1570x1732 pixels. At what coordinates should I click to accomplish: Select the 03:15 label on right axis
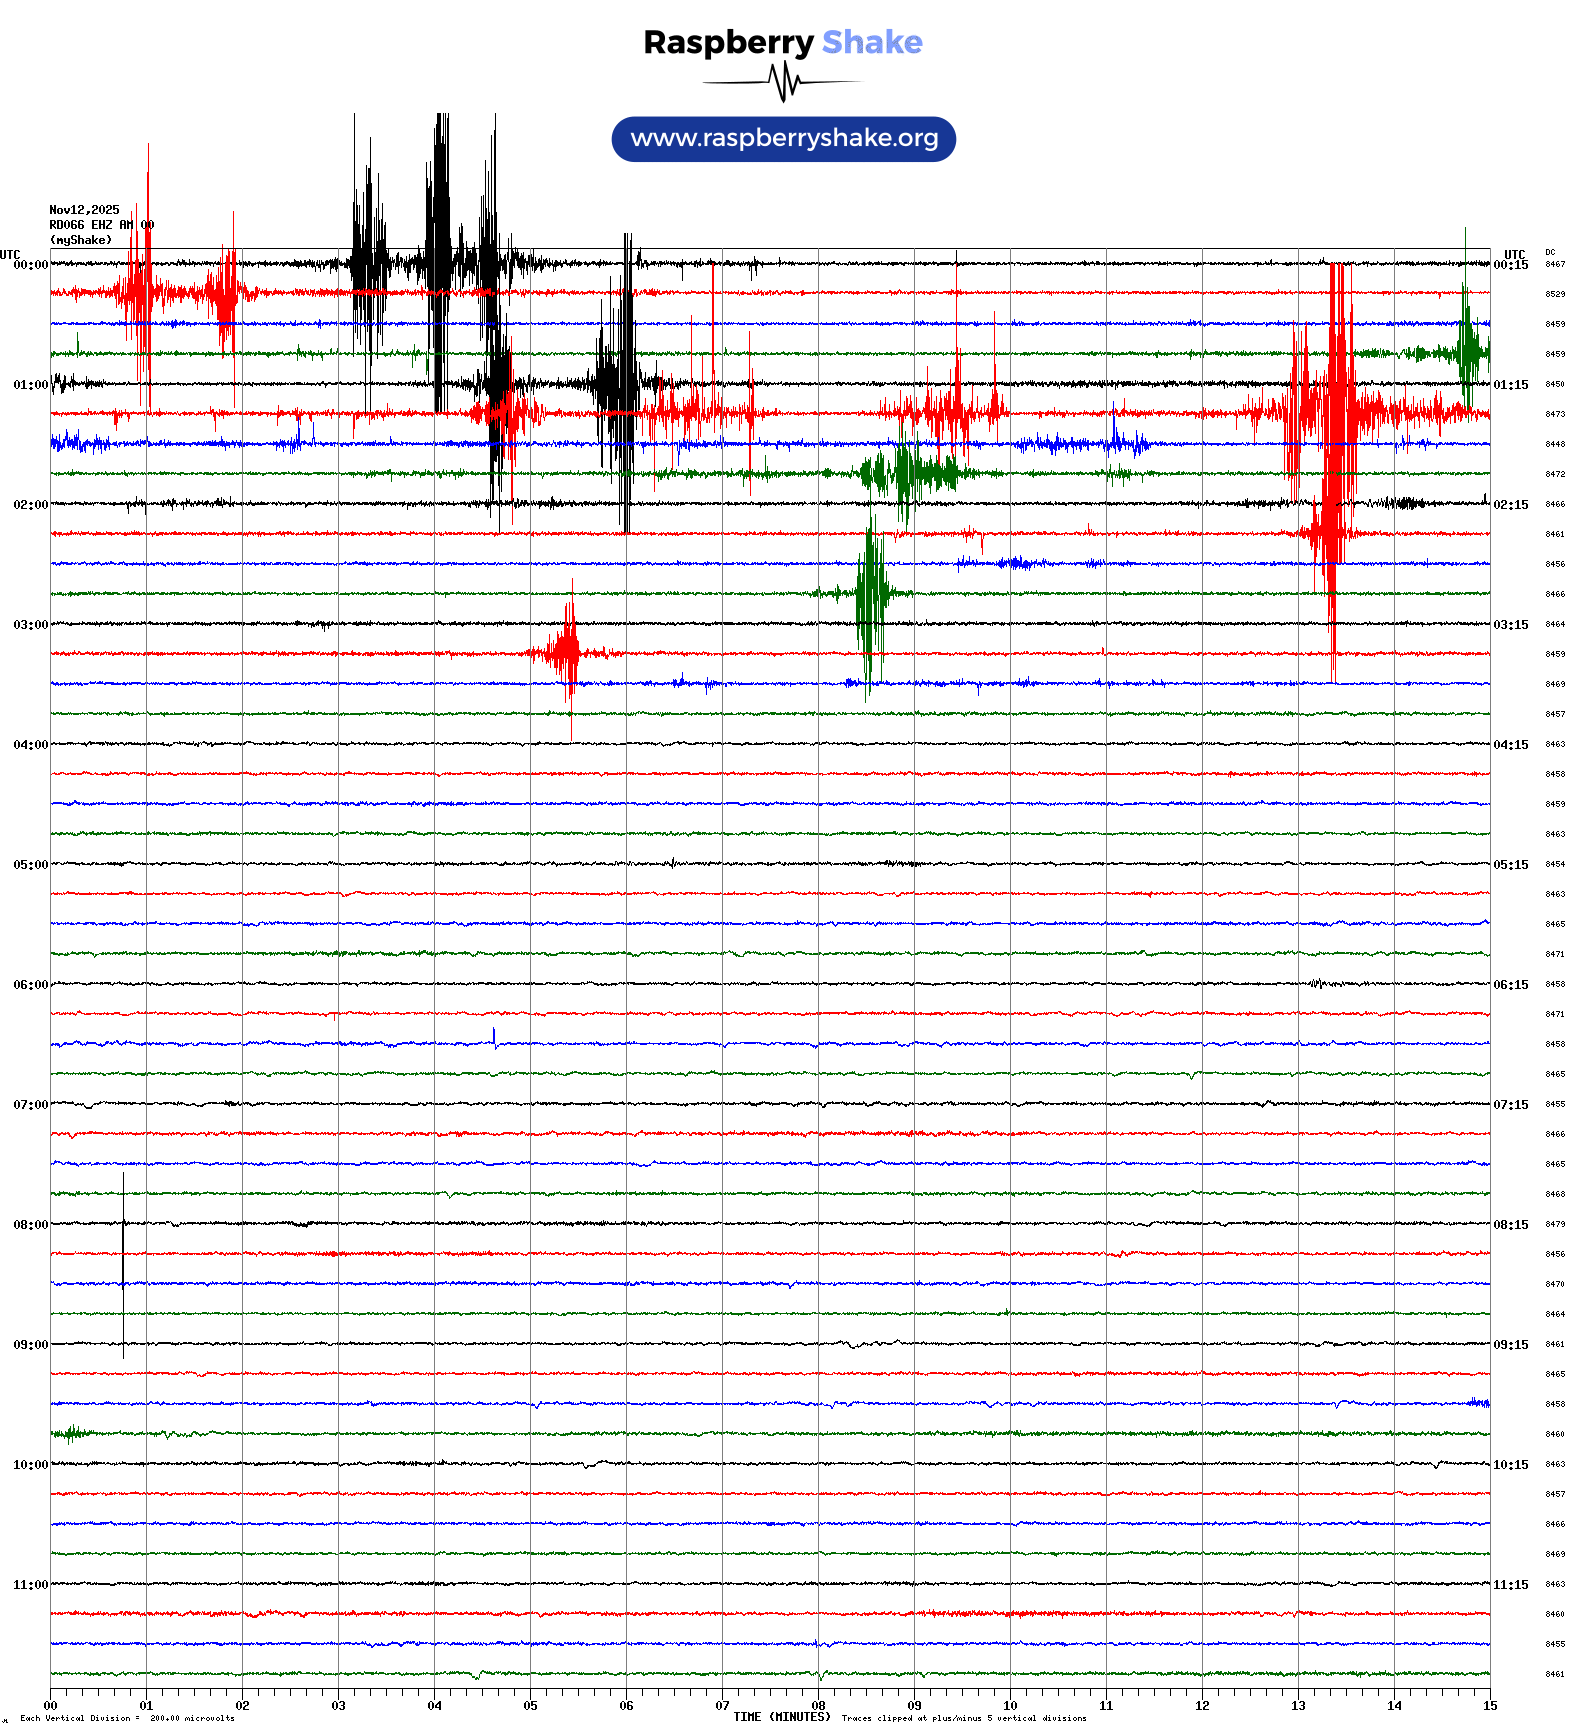(1510, 625)
